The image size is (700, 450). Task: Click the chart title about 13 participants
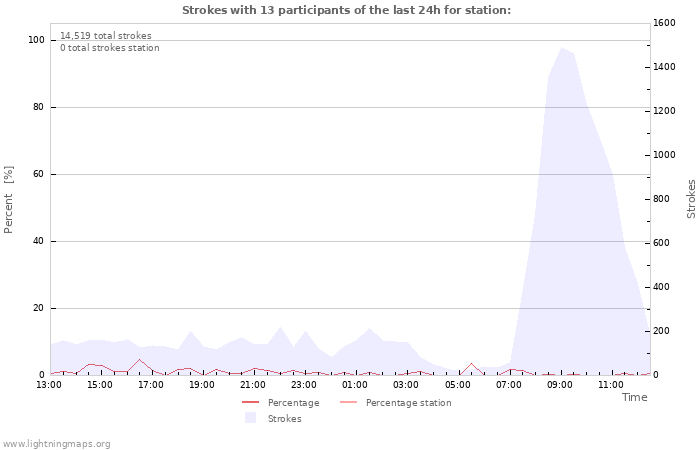[346, 10]
